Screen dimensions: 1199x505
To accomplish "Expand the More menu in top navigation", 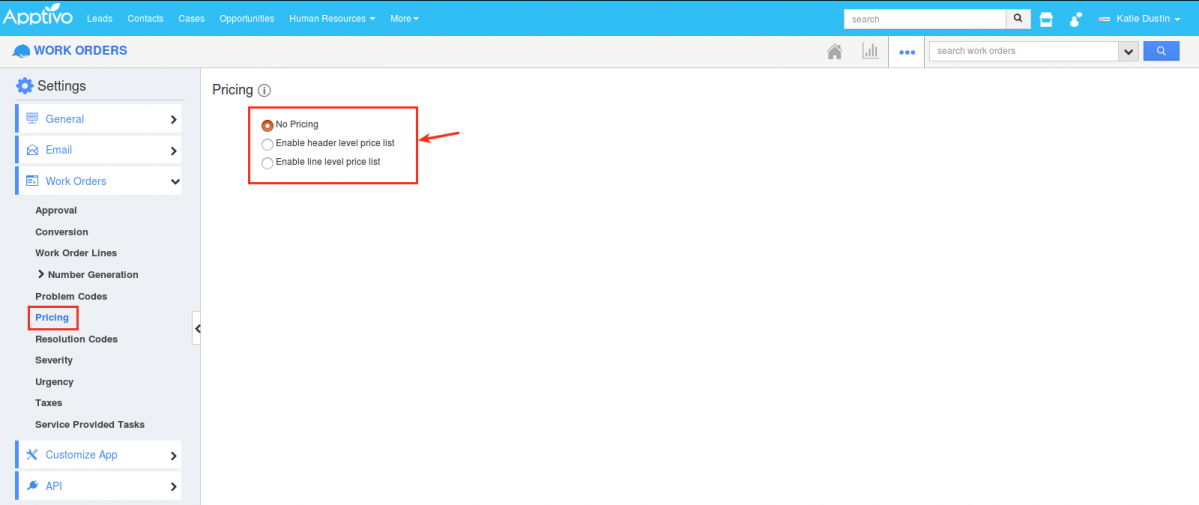I will 404,19.
